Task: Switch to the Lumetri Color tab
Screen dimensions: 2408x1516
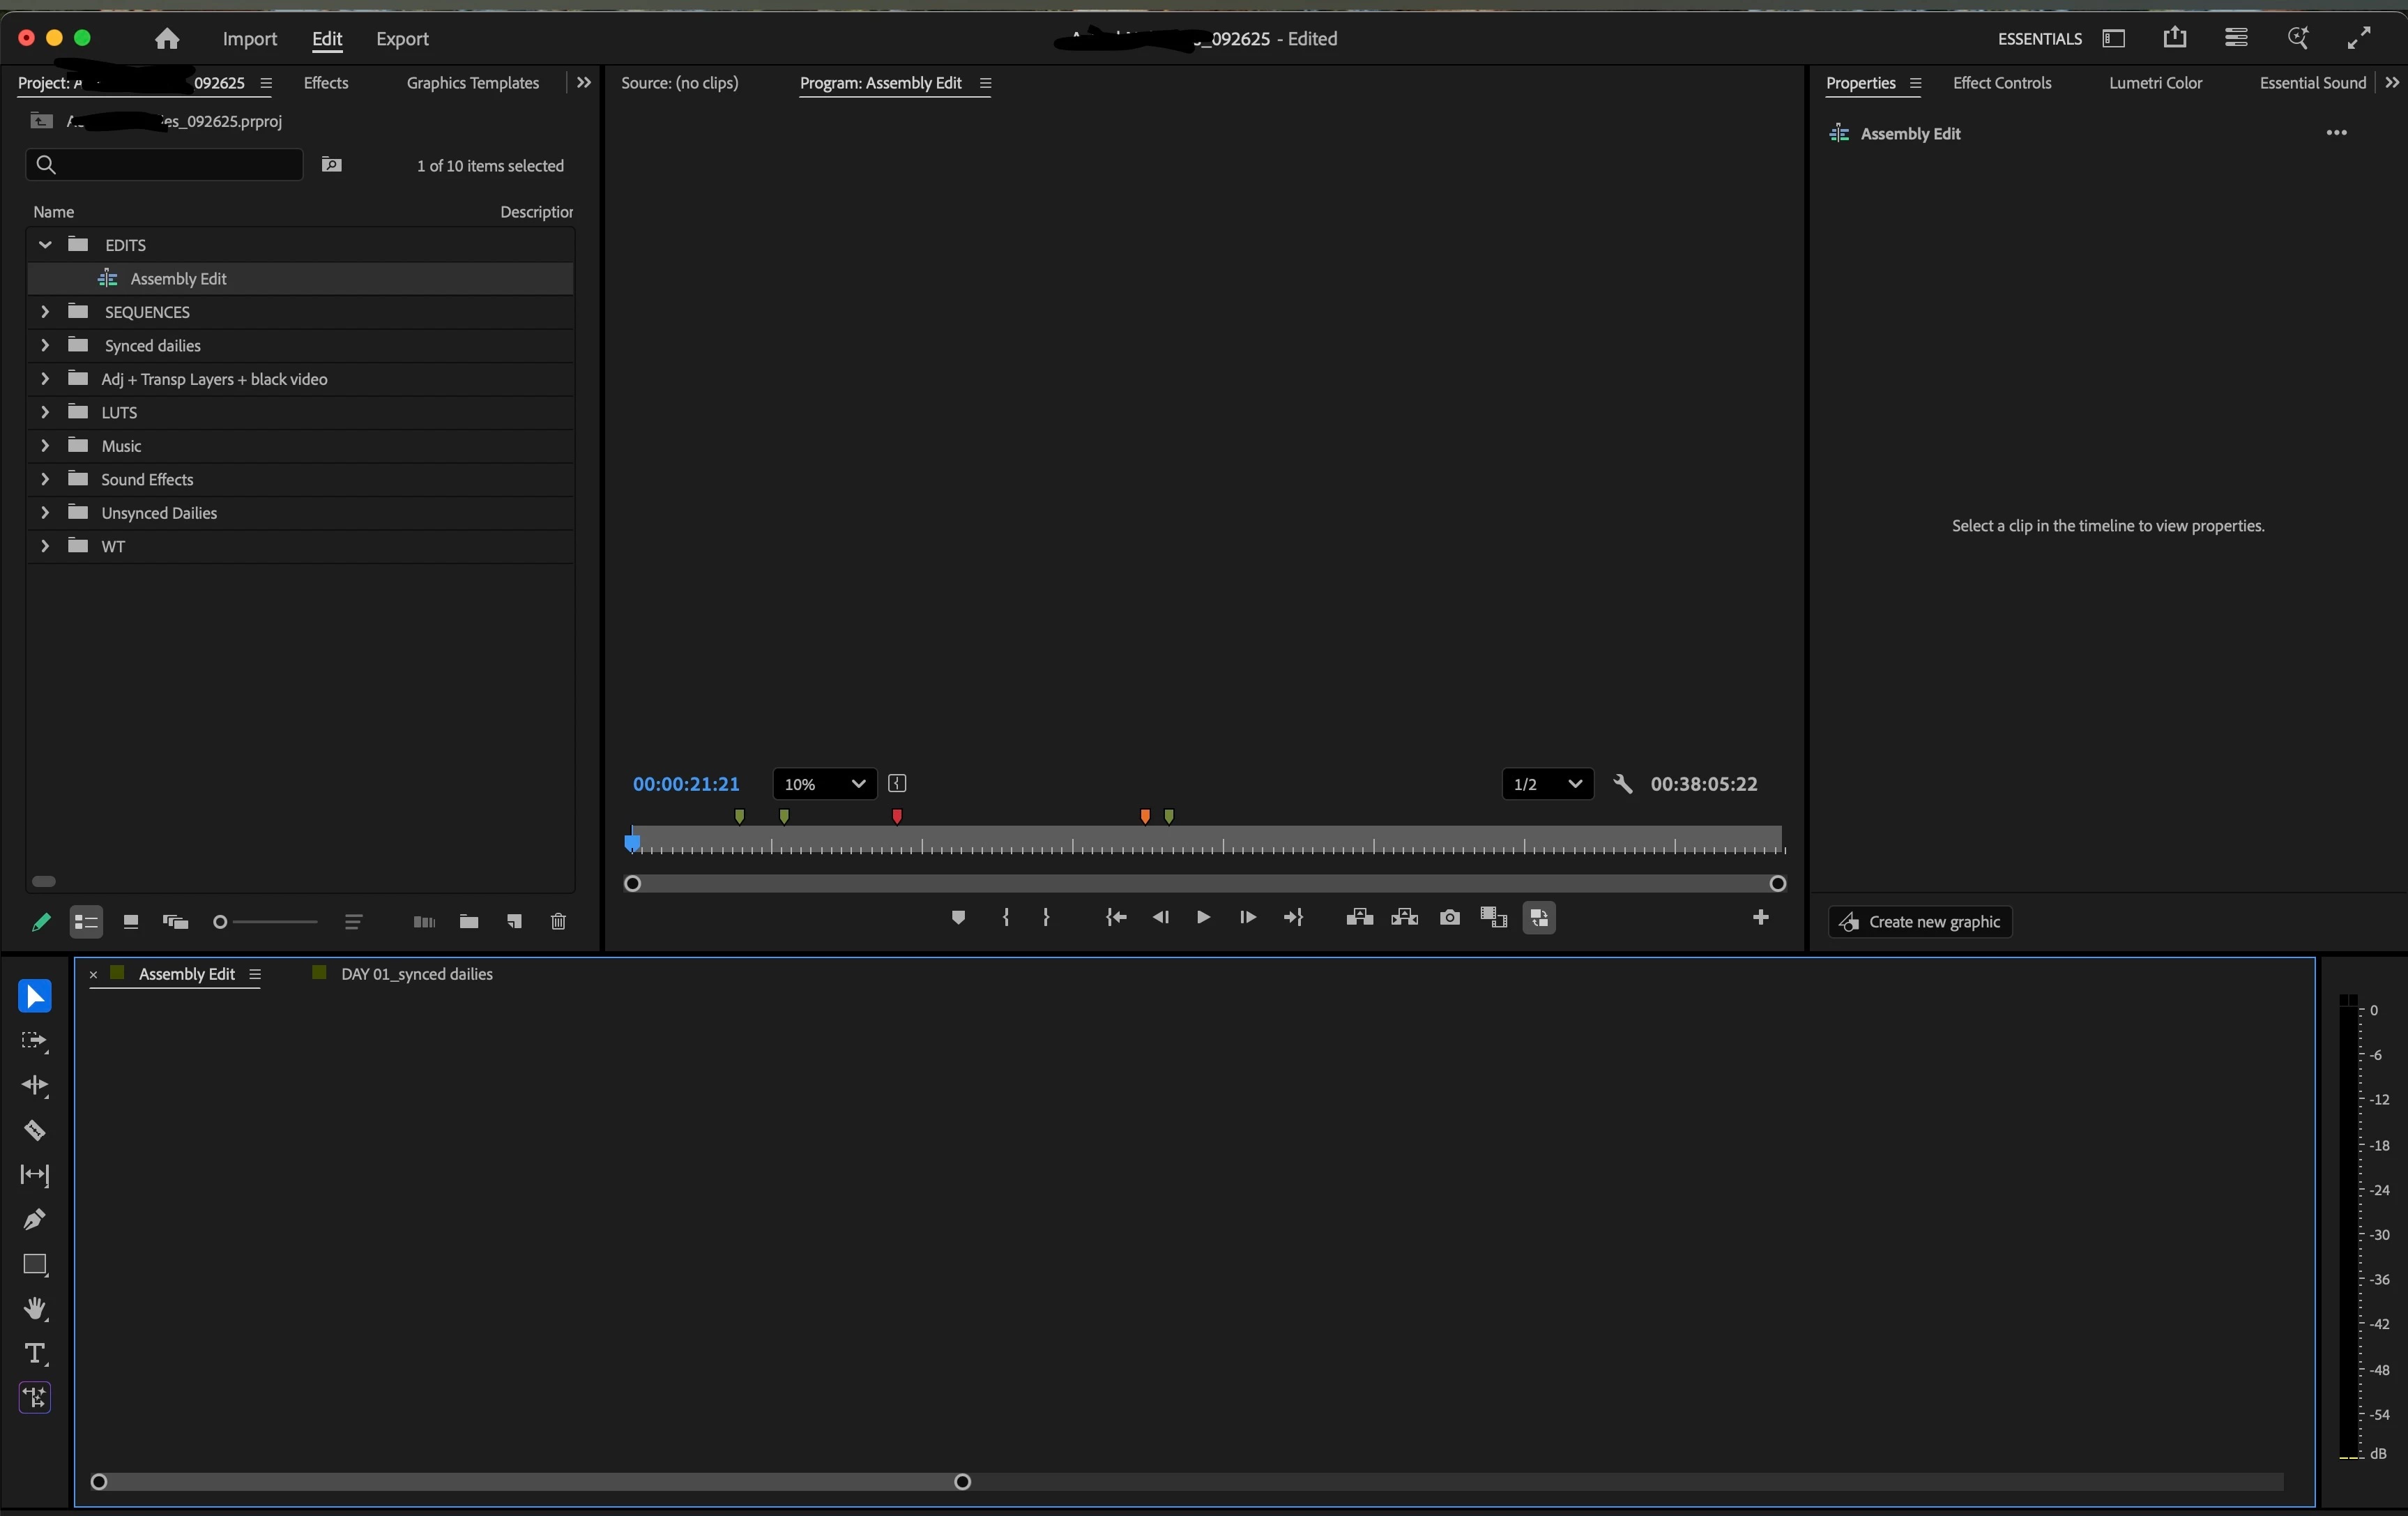Action: tap(2155, 83)
